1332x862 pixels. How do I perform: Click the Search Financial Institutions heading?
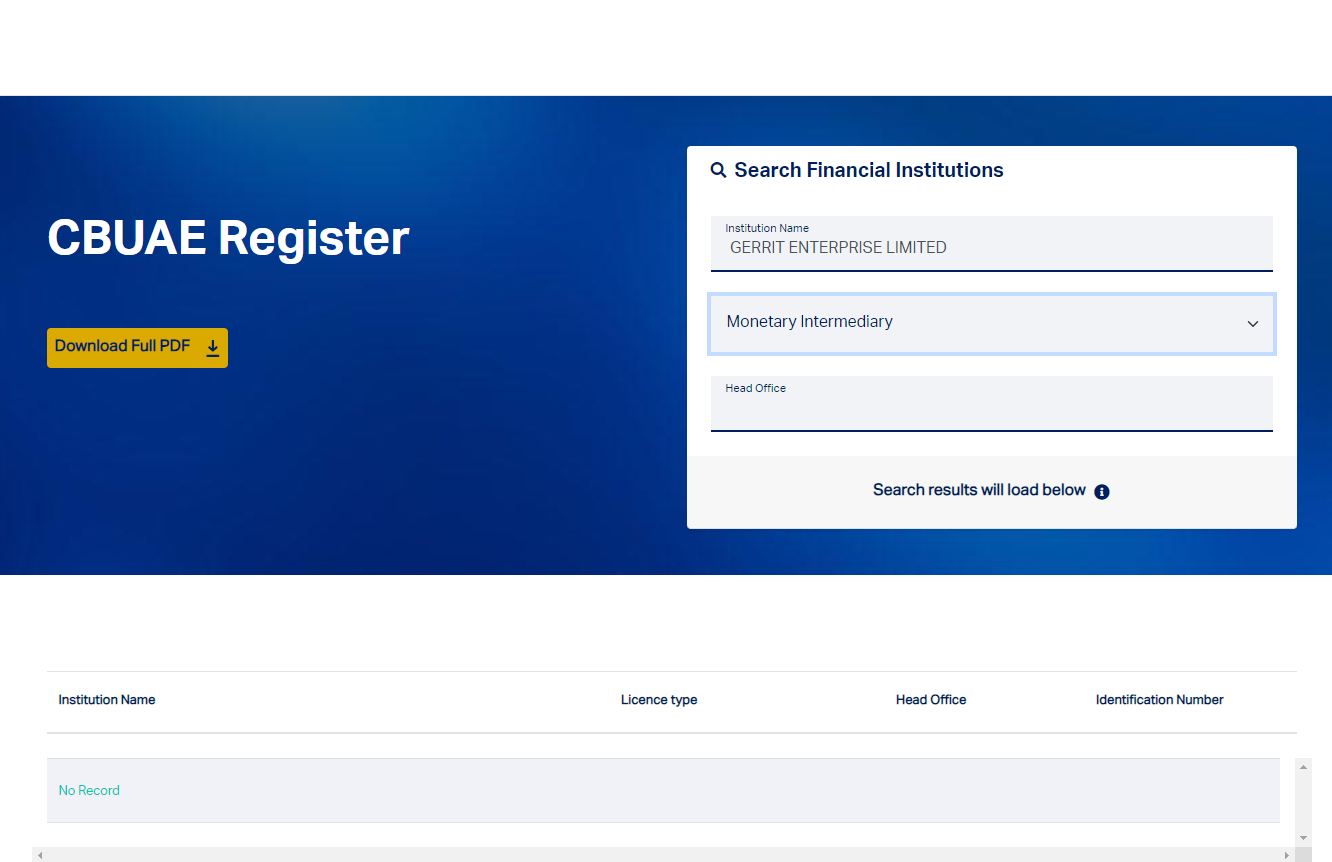[x=869, y=170]
